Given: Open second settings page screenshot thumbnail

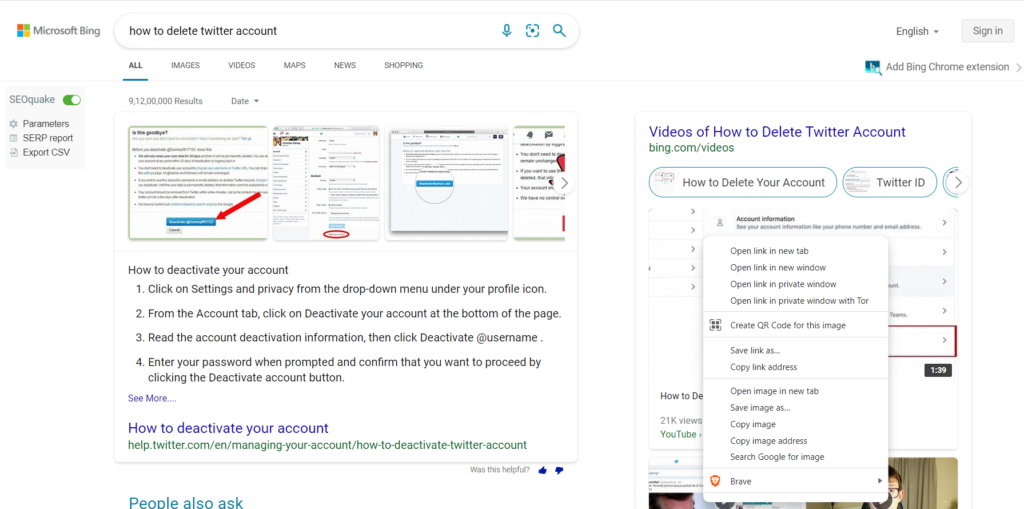Looking at the screenshot, I should tap(327, 183).
